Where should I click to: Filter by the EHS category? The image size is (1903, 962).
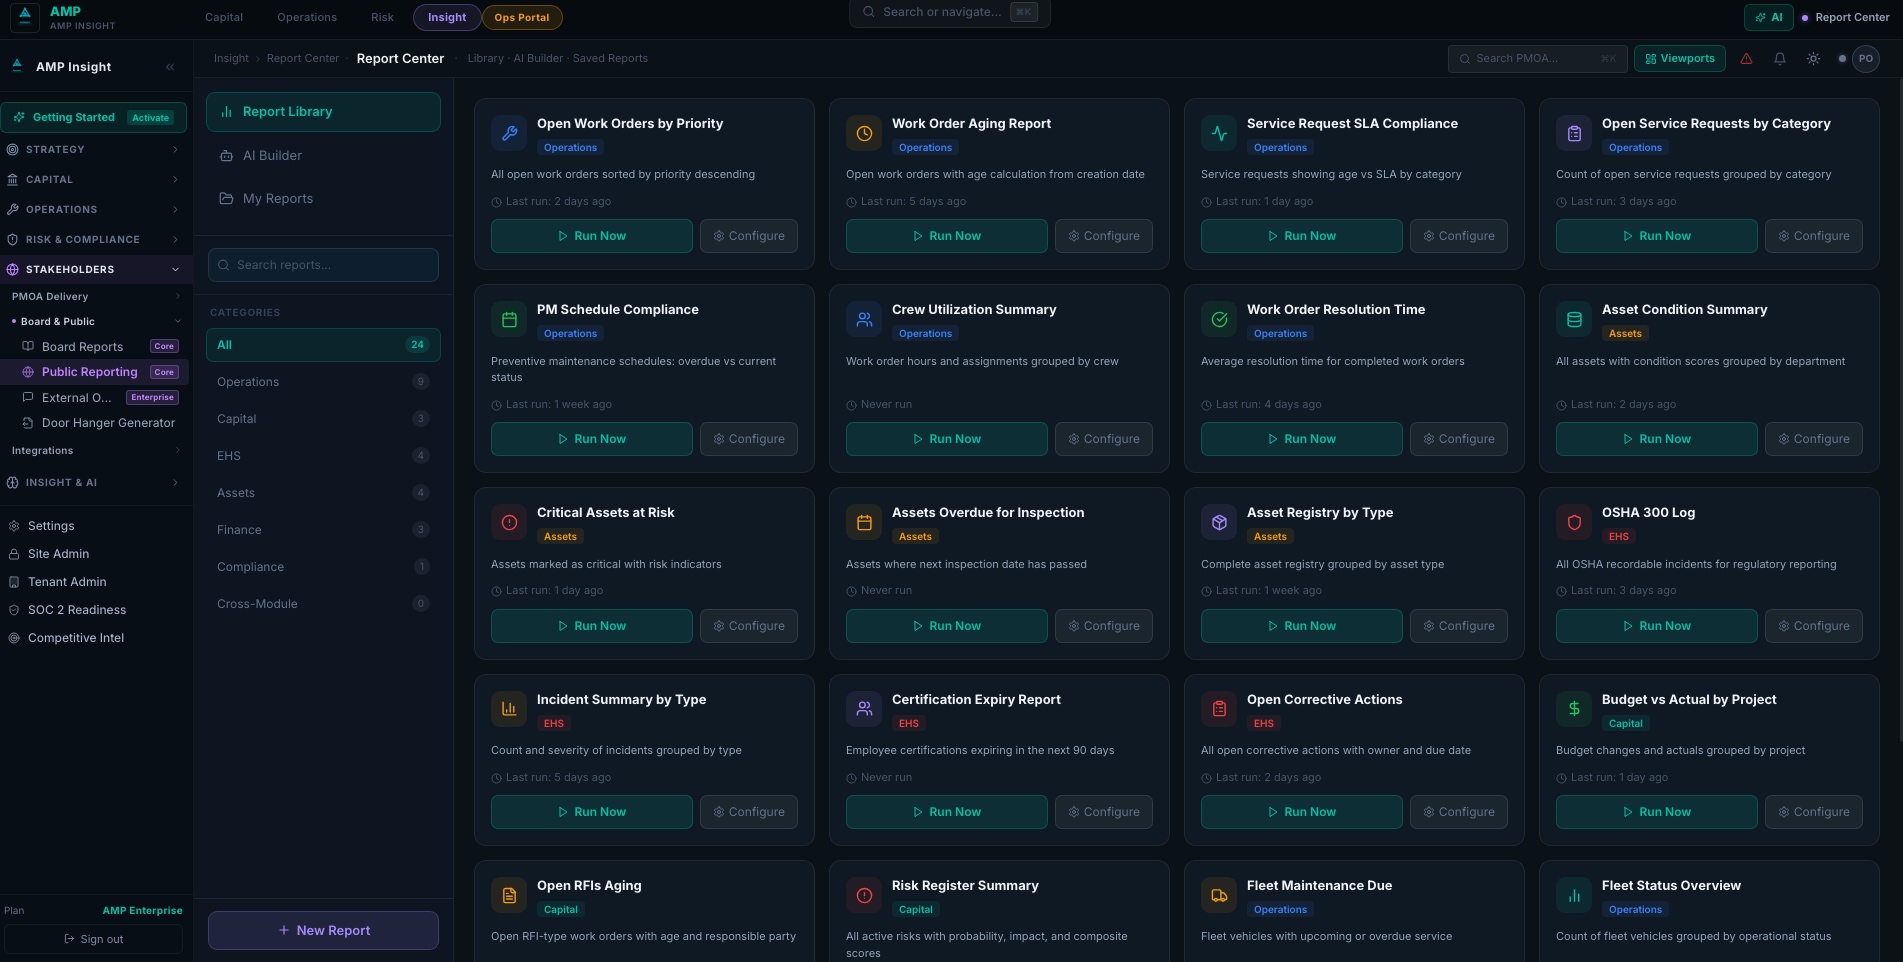coord(323,456)
